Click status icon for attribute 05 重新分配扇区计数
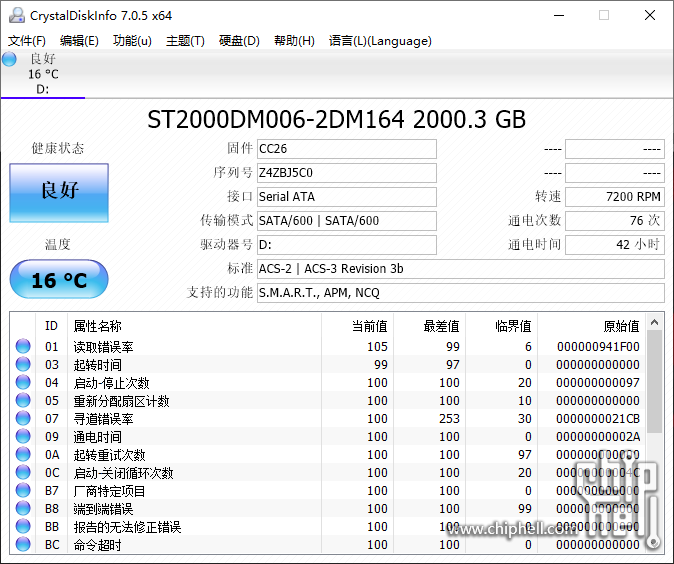 23,401
